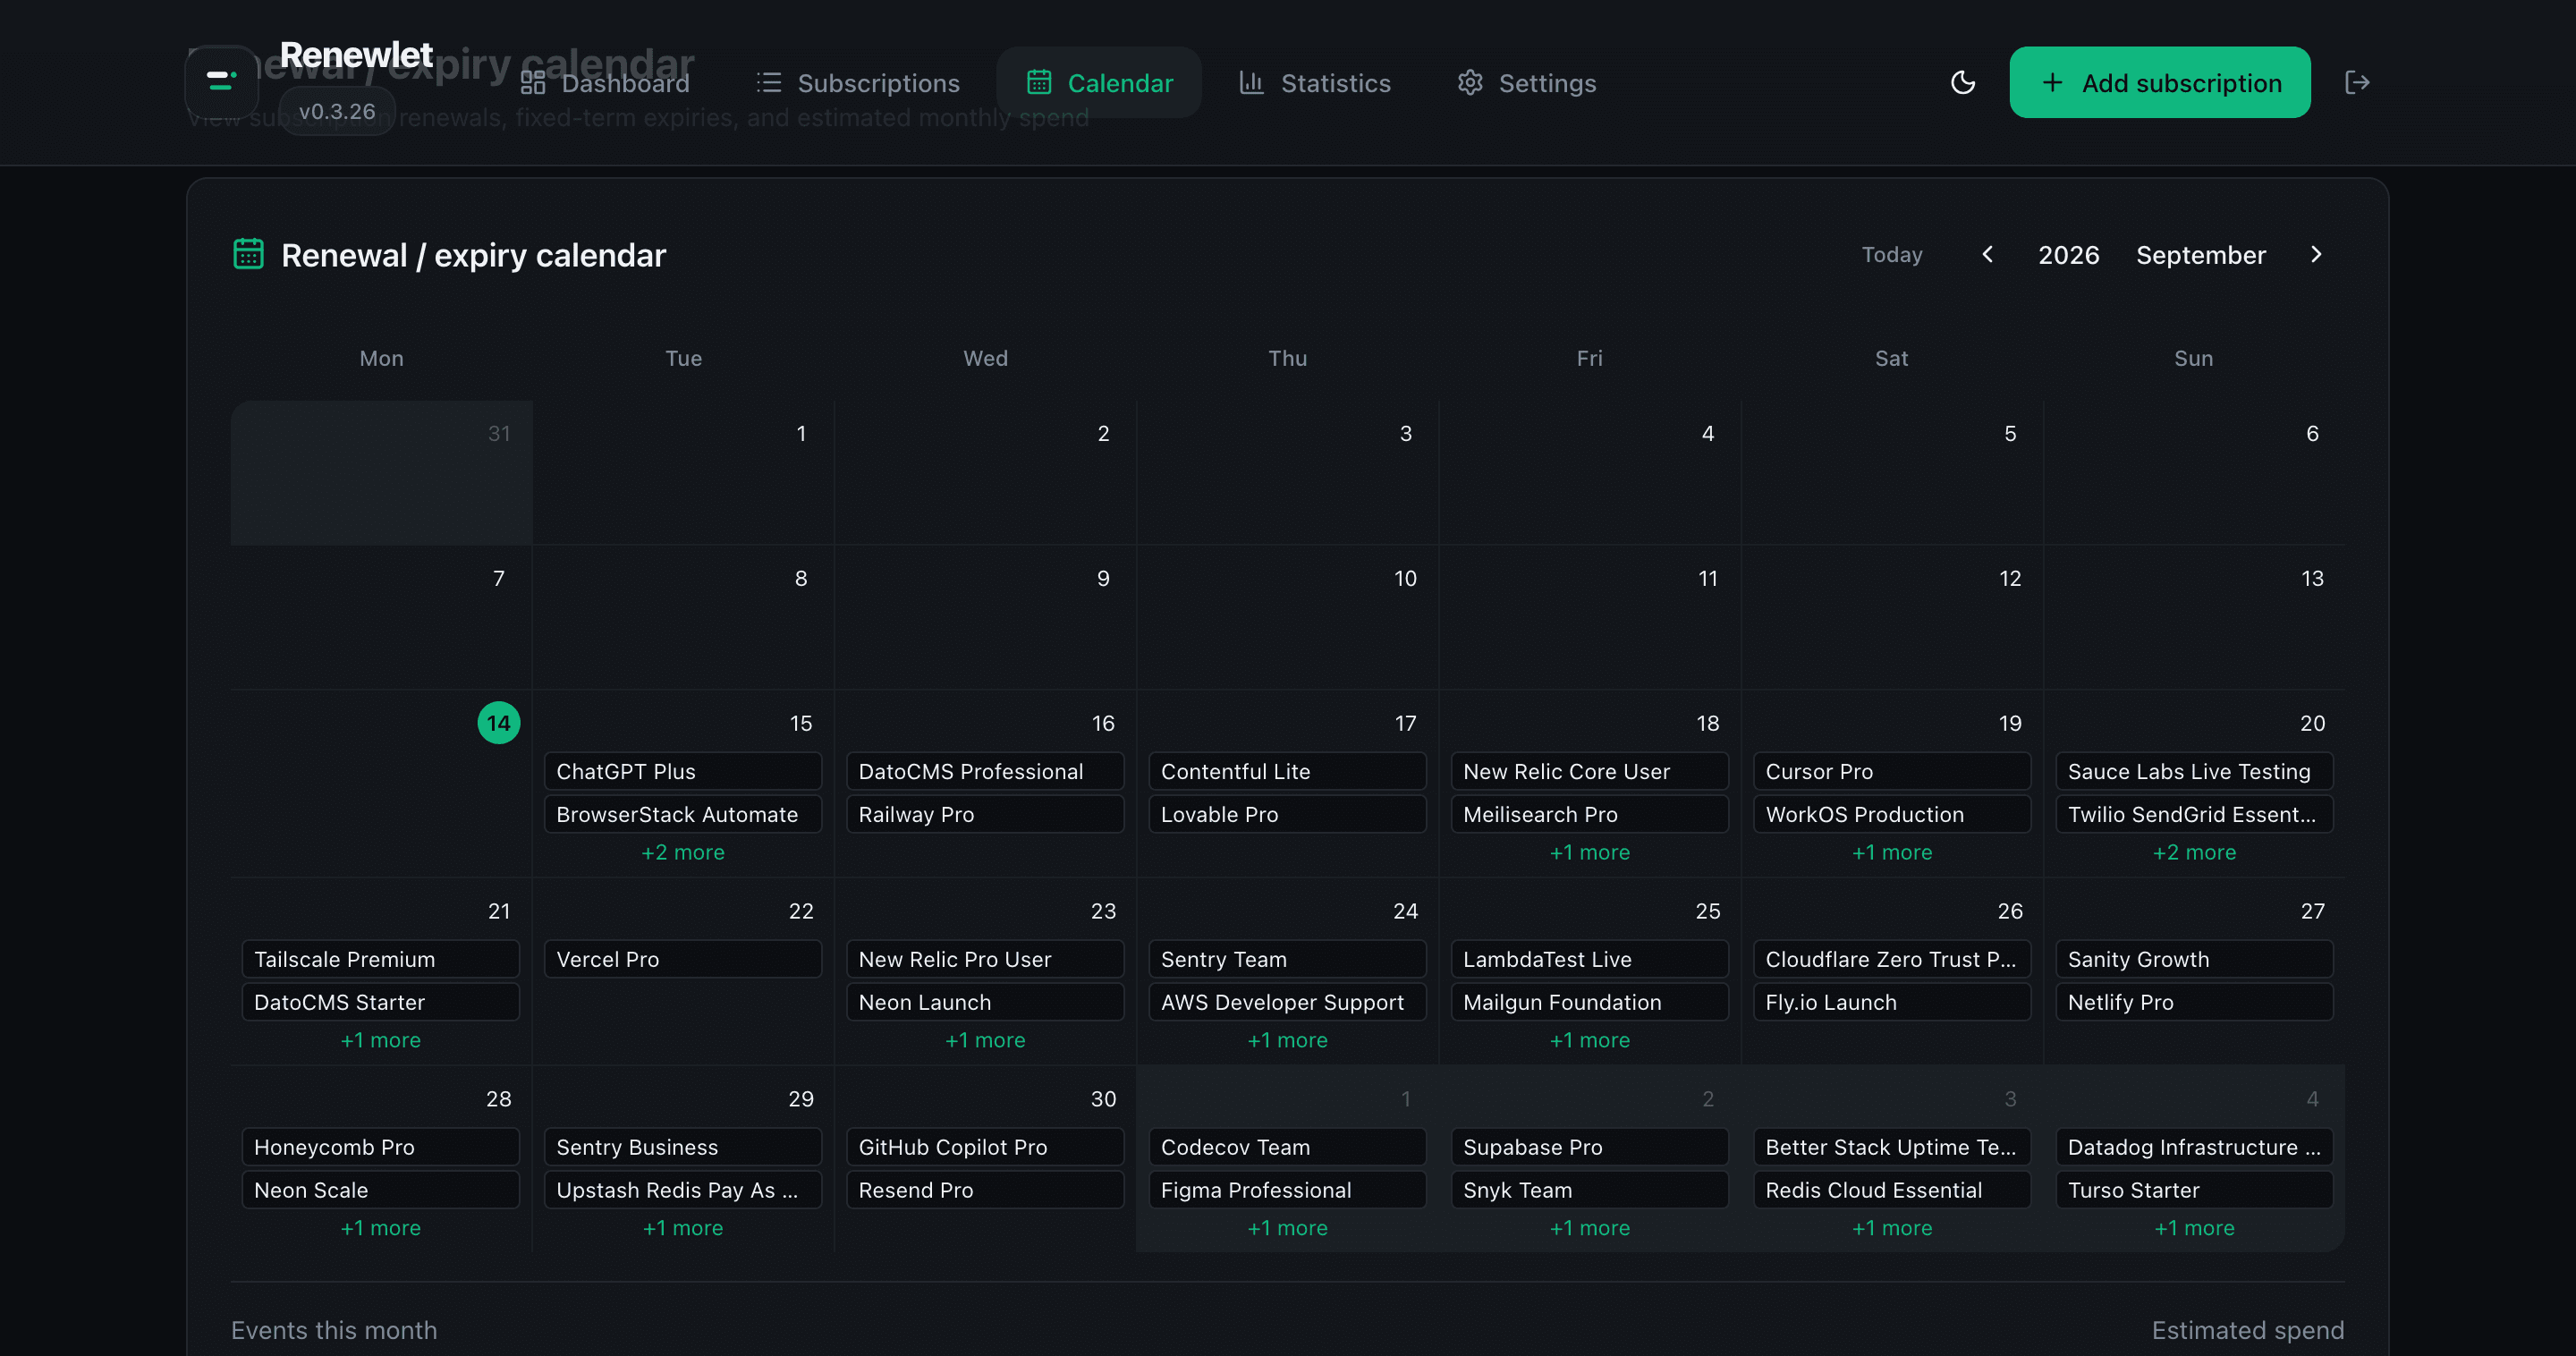The image size is (2576, 1356).
Task: Open the DatoCMS Professional event
Action: 985,771
